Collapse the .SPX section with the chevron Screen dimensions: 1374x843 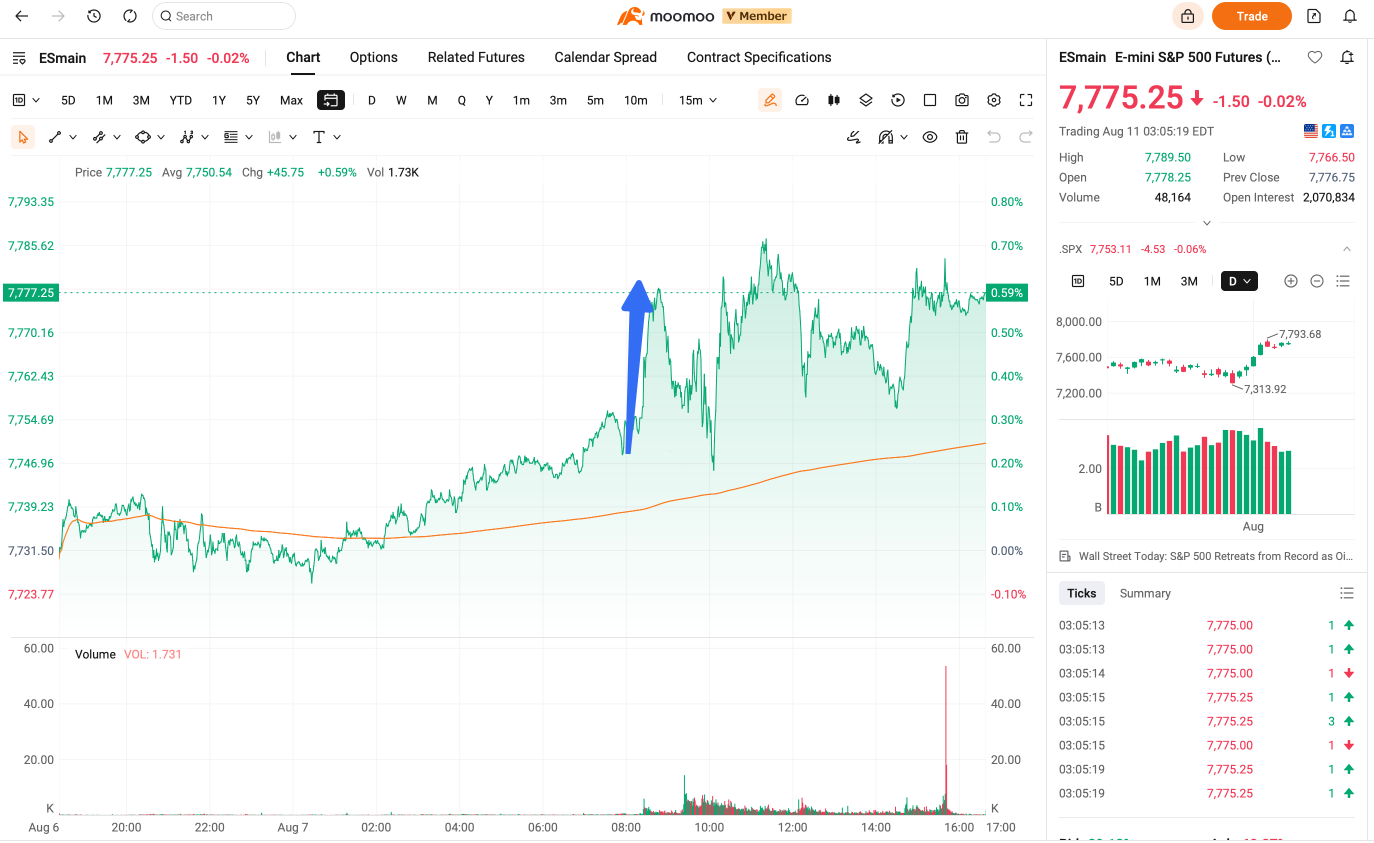tap(1347, 249)
